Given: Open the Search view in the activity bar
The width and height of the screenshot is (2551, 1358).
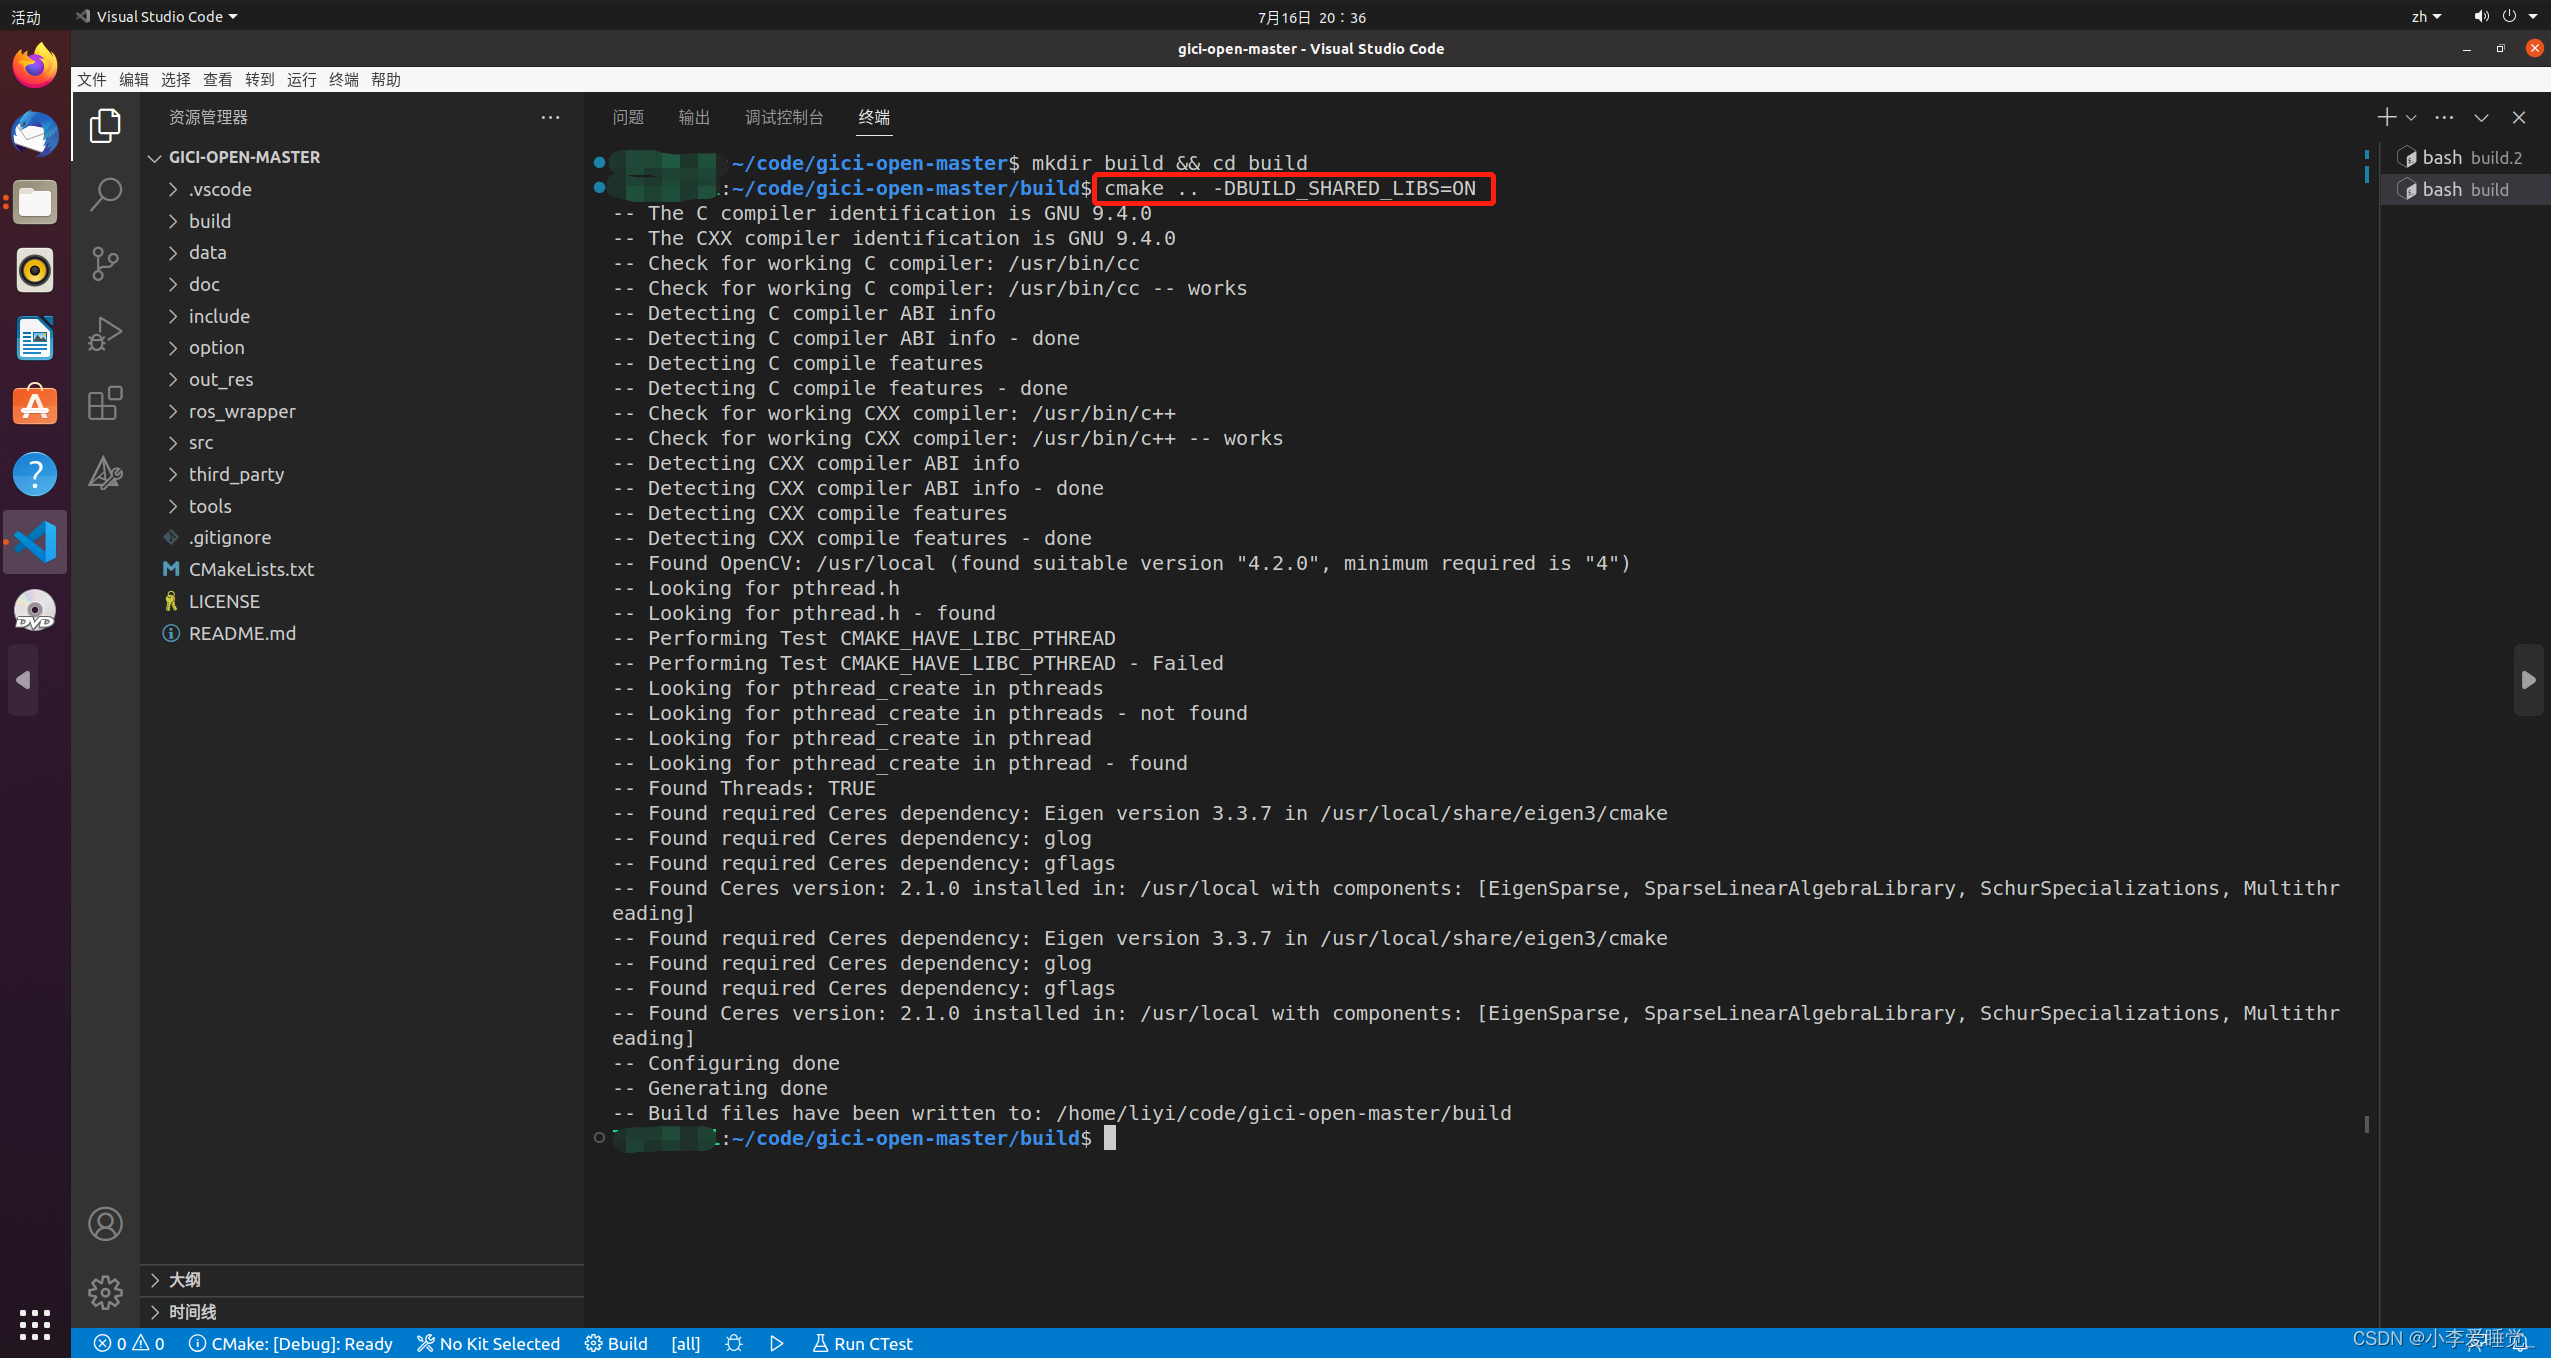Looking at the screenshot, I should (x=106, y=192).
